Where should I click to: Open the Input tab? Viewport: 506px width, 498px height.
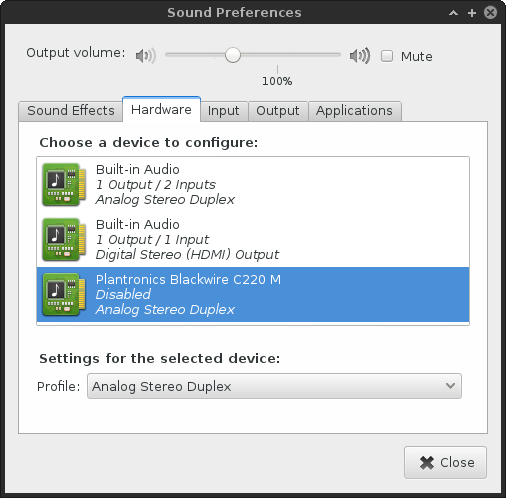224,111
